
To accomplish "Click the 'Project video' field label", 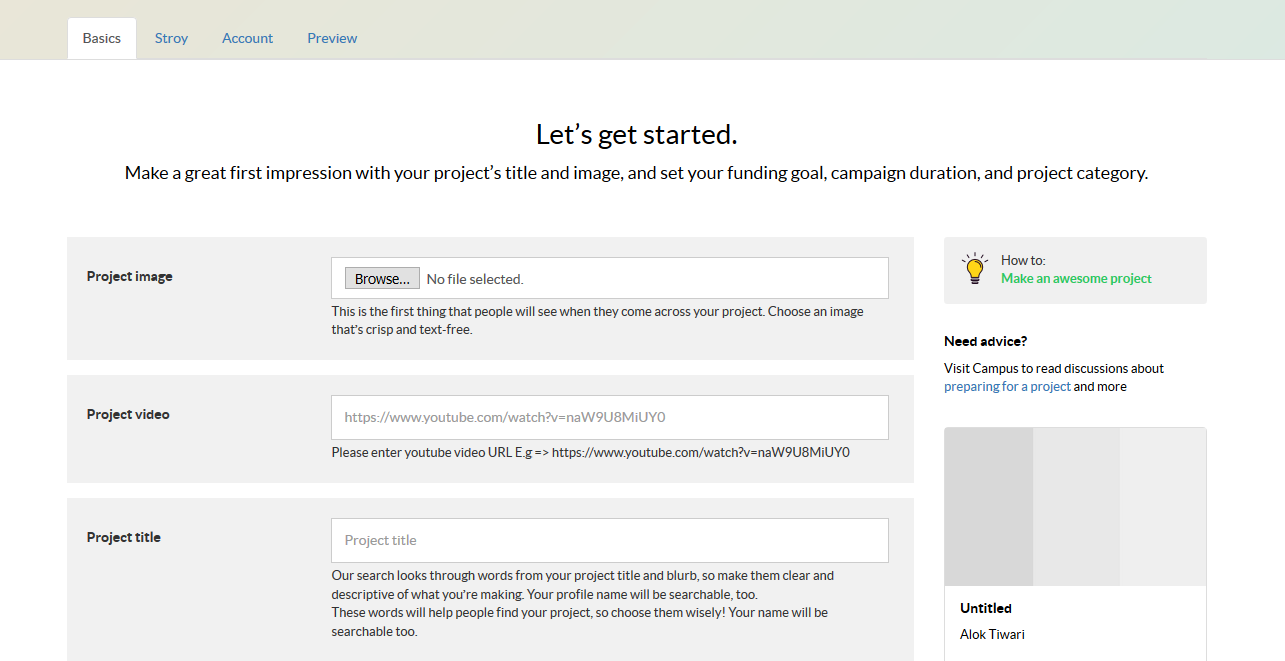I will pyautogui.click(x=128, y=415).
